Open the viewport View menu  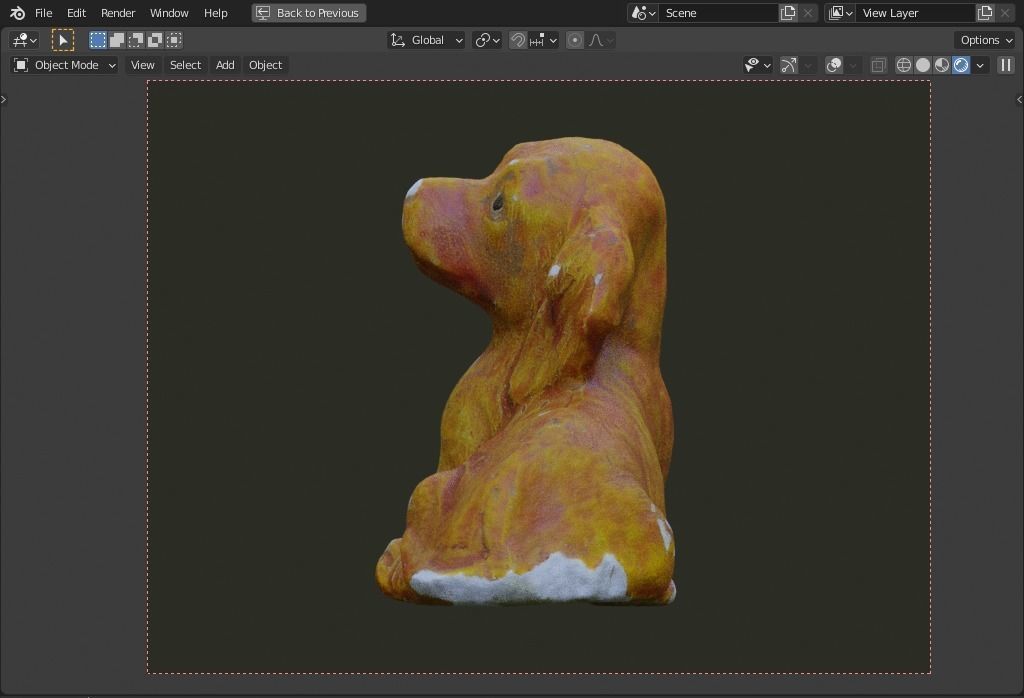coord(142,65)
